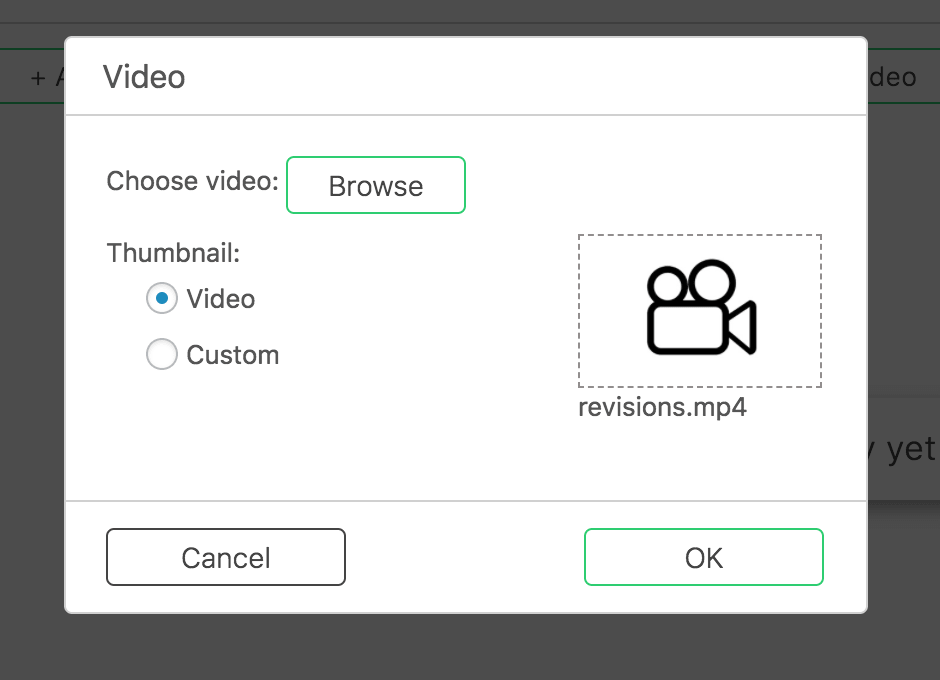Select the Video thumbnail radio button
Image resolution: width=940 pixels, height=680 pixels.
pyautogui.click(x=162, y=299)
